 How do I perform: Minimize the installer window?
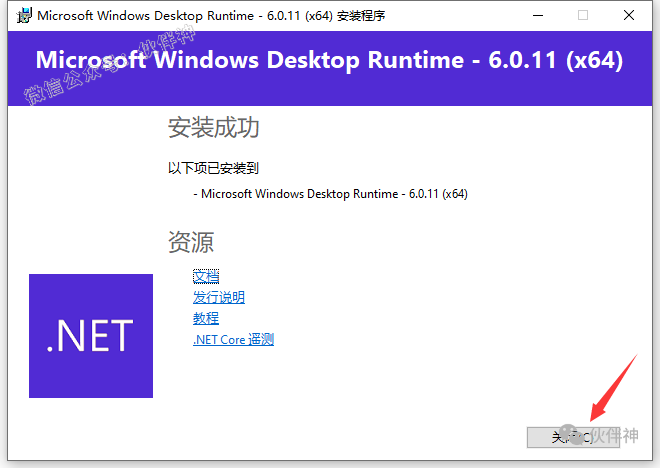click(x=538, y=16)
